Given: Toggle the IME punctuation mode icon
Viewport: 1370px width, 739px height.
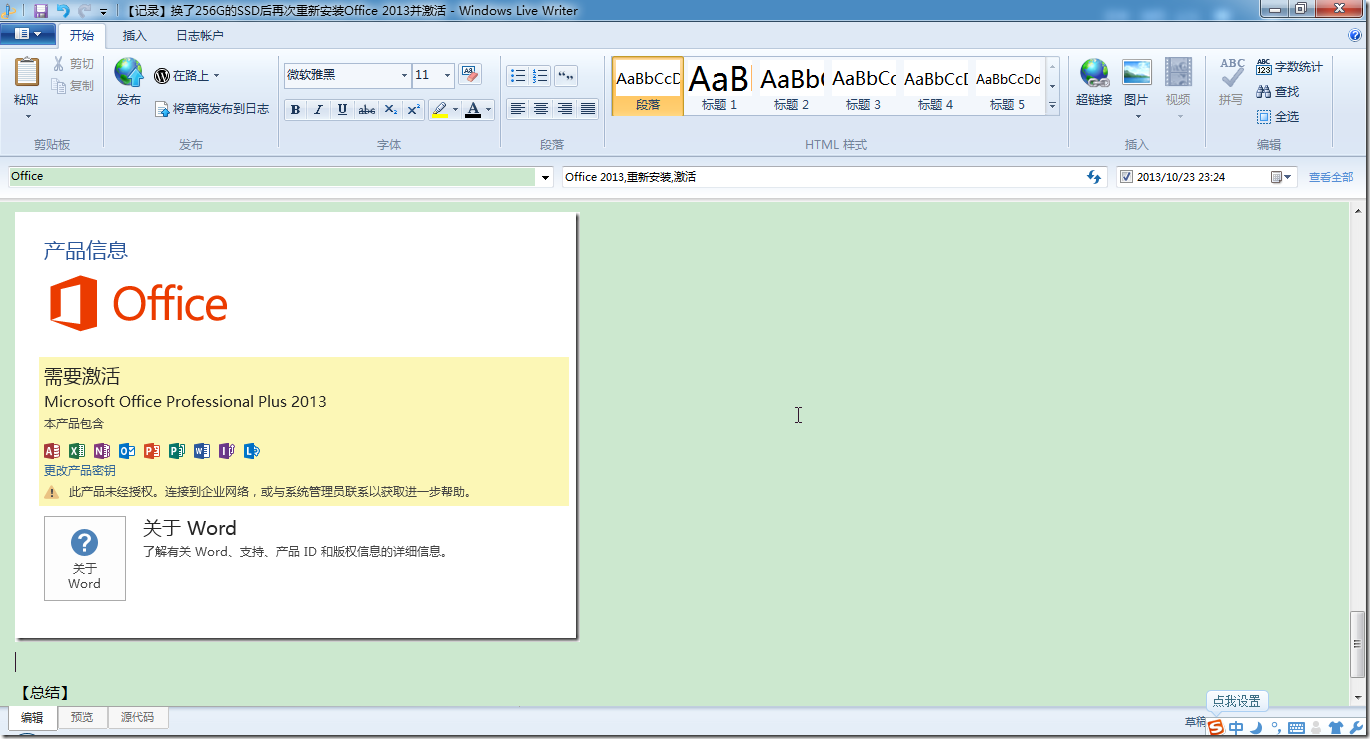Looking at the screenshot, I should tap(1275, 728).
